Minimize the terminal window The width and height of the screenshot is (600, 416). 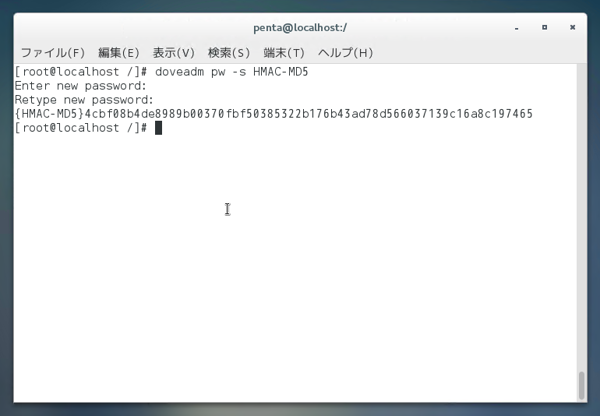tap(517, 28)
